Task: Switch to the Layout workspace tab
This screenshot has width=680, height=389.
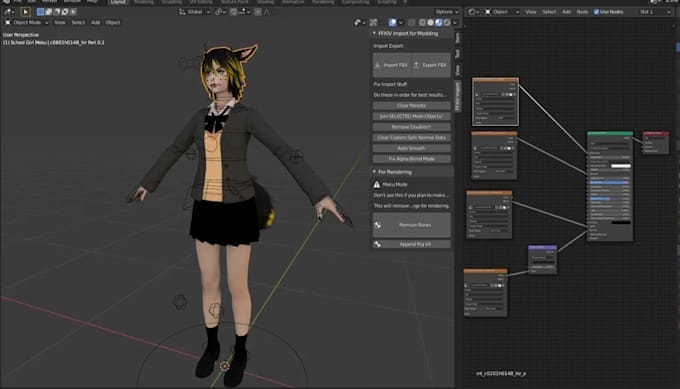Action: tap(118, 2)
